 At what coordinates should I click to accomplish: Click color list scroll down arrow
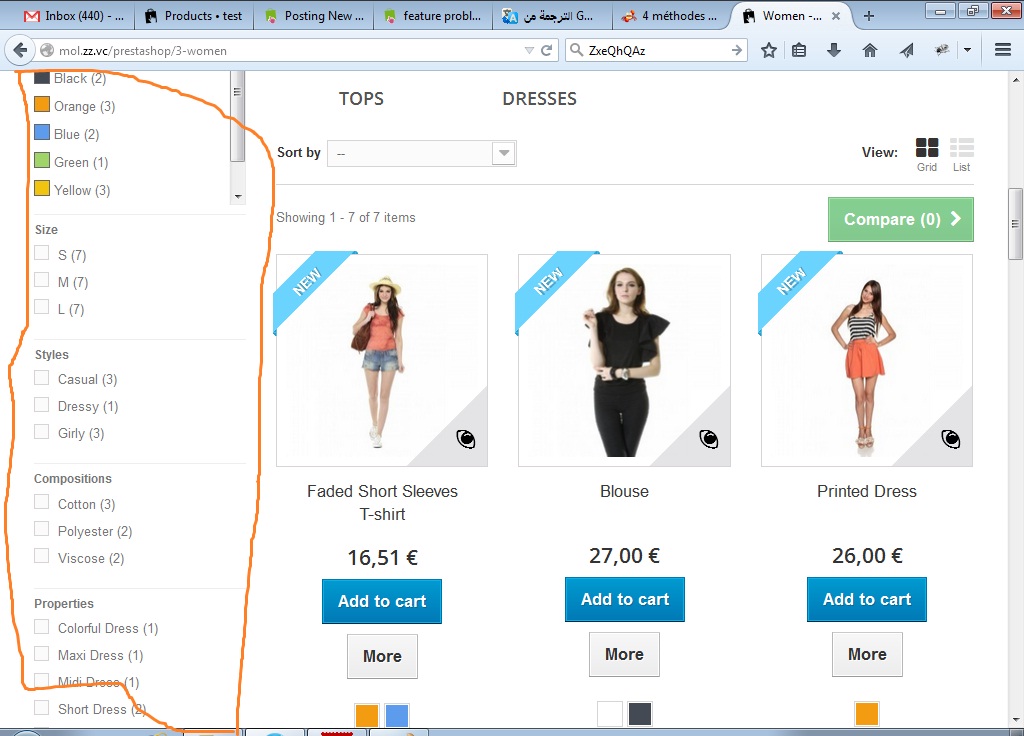point(238,197)
